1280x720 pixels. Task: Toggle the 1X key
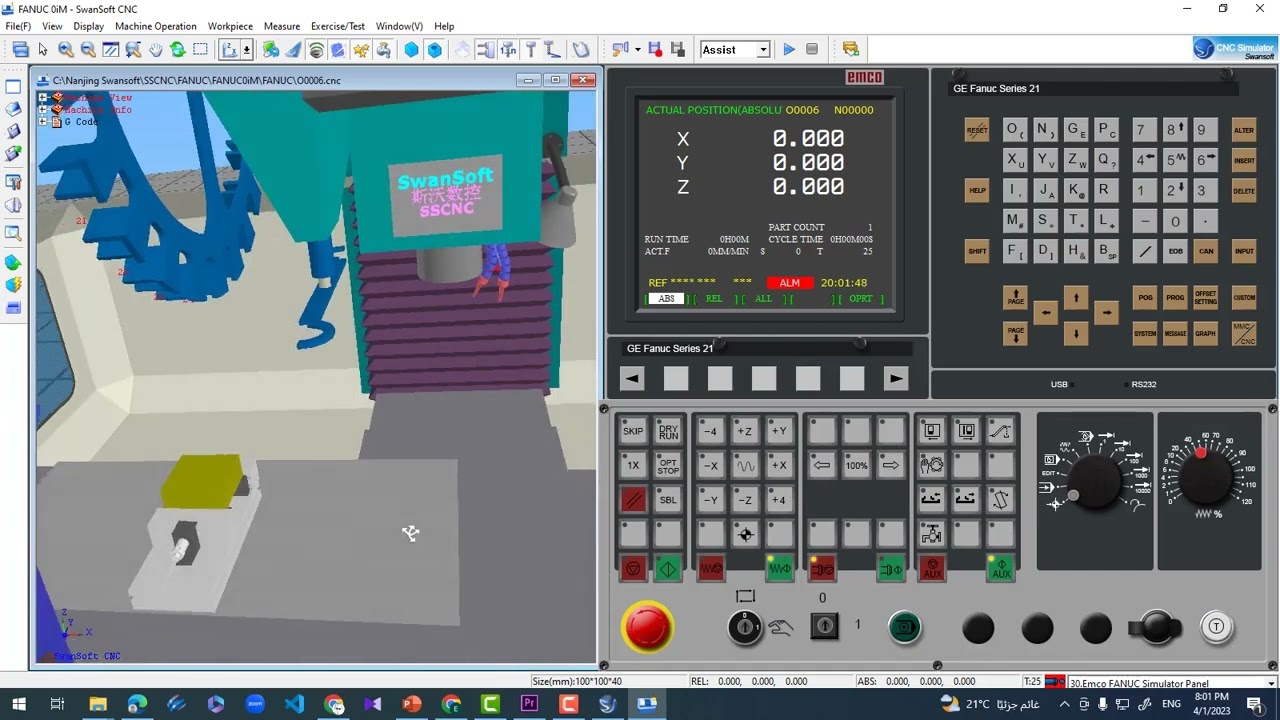(x=633, y=466)
